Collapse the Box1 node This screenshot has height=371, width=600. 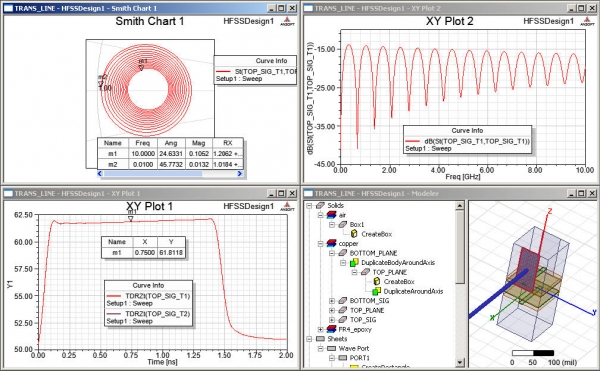(x=332, y=225)
